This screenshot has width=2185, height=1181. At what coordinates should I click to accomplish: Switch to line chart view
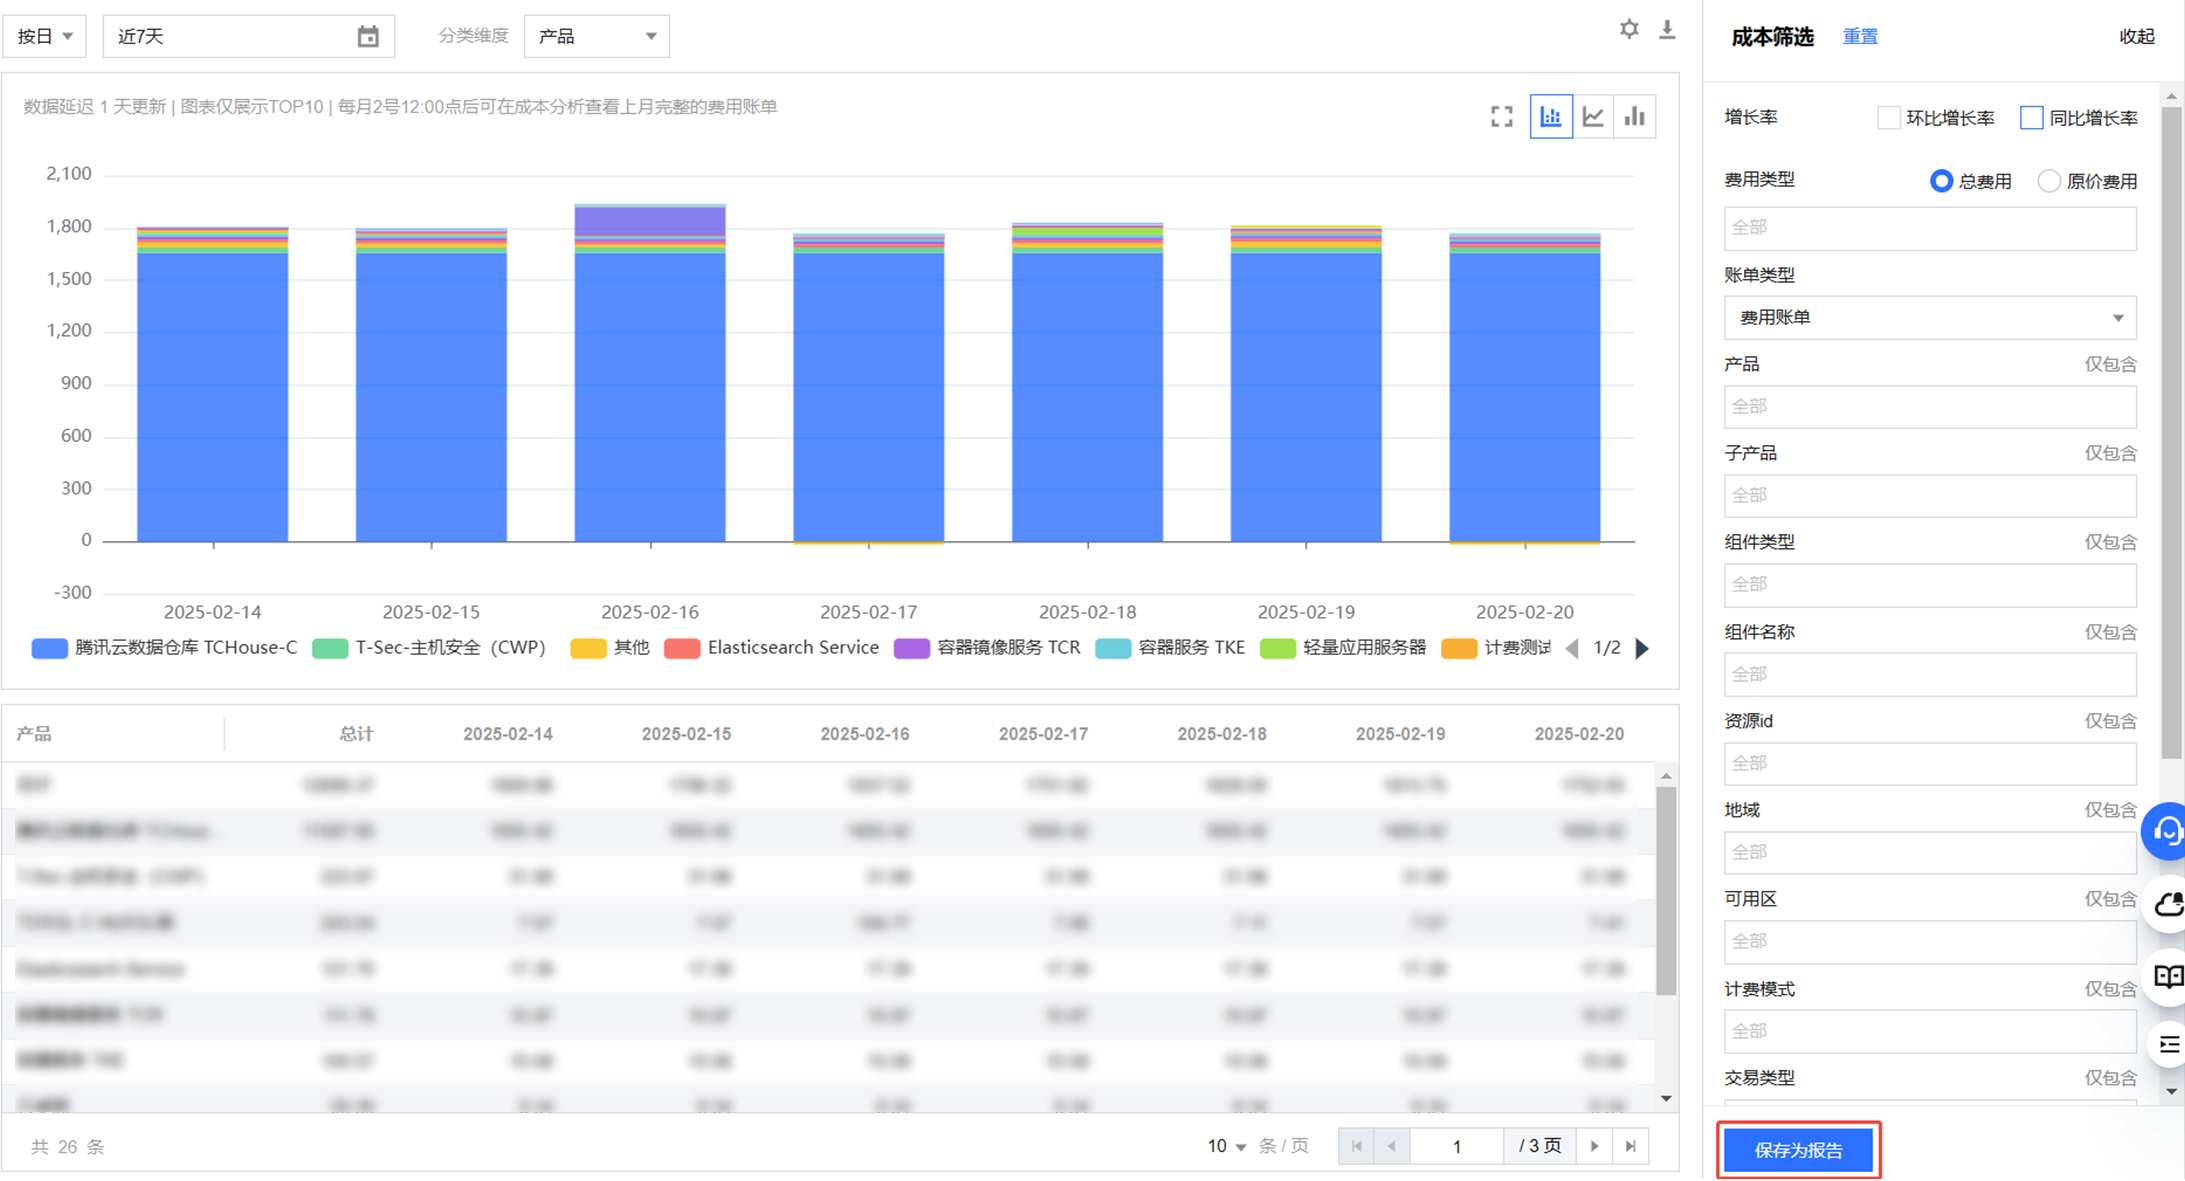pos(1593,117)
